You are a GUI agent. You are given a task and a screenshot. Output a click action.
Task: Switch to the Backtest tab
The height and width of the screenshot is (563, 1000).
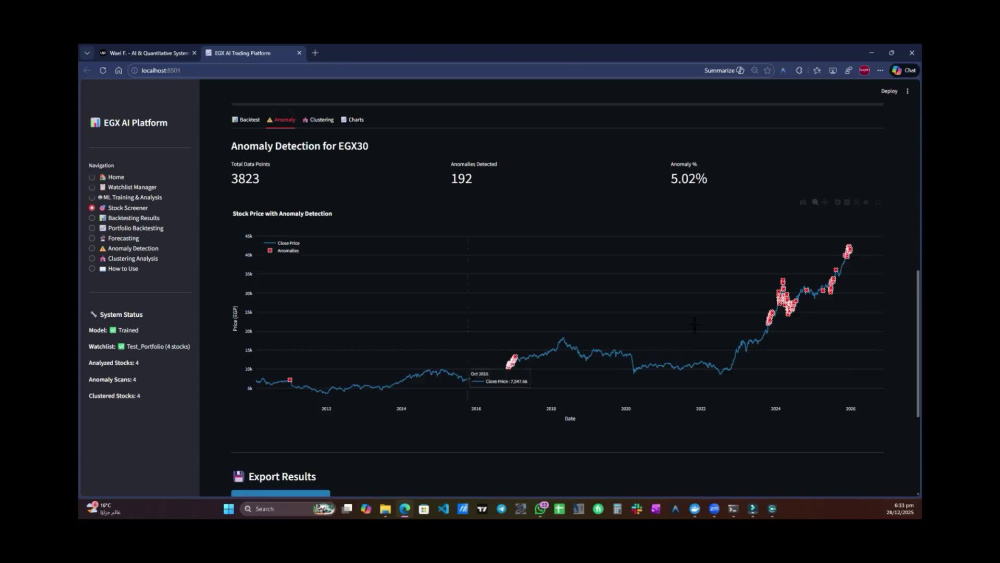point(246,120)
